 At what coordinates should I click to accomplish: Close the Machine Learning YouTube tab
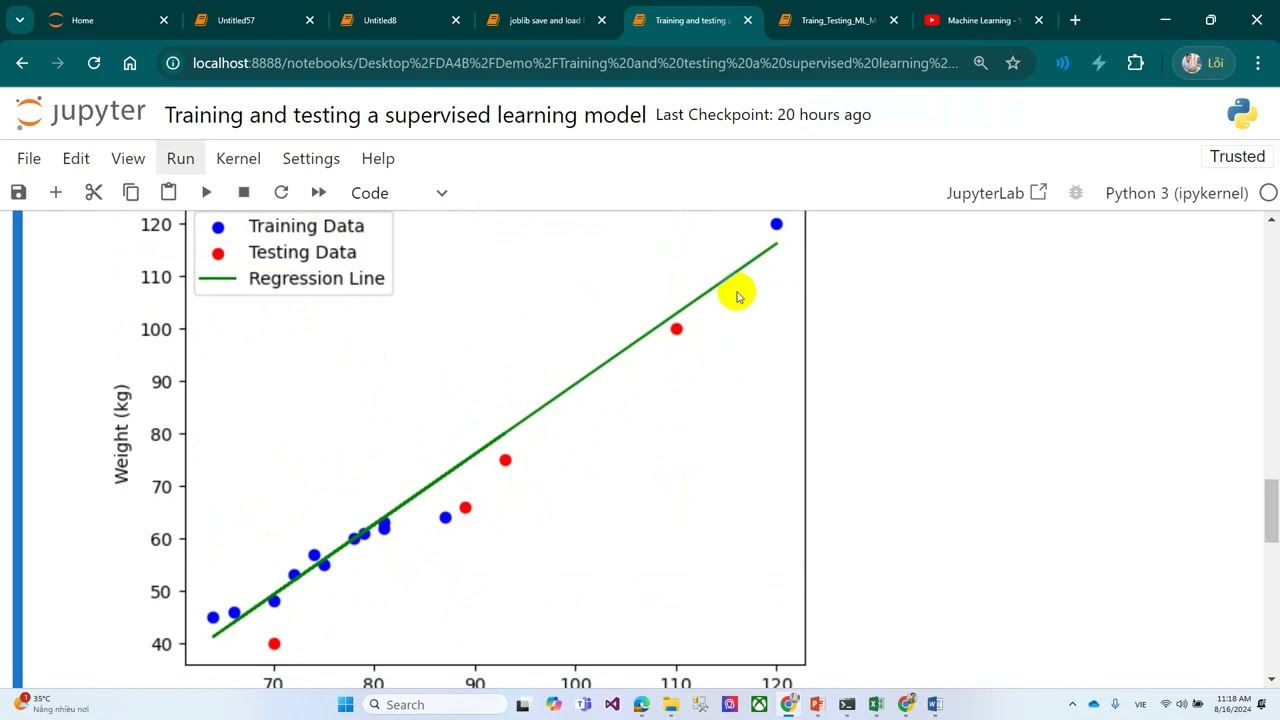[1039, 20]
